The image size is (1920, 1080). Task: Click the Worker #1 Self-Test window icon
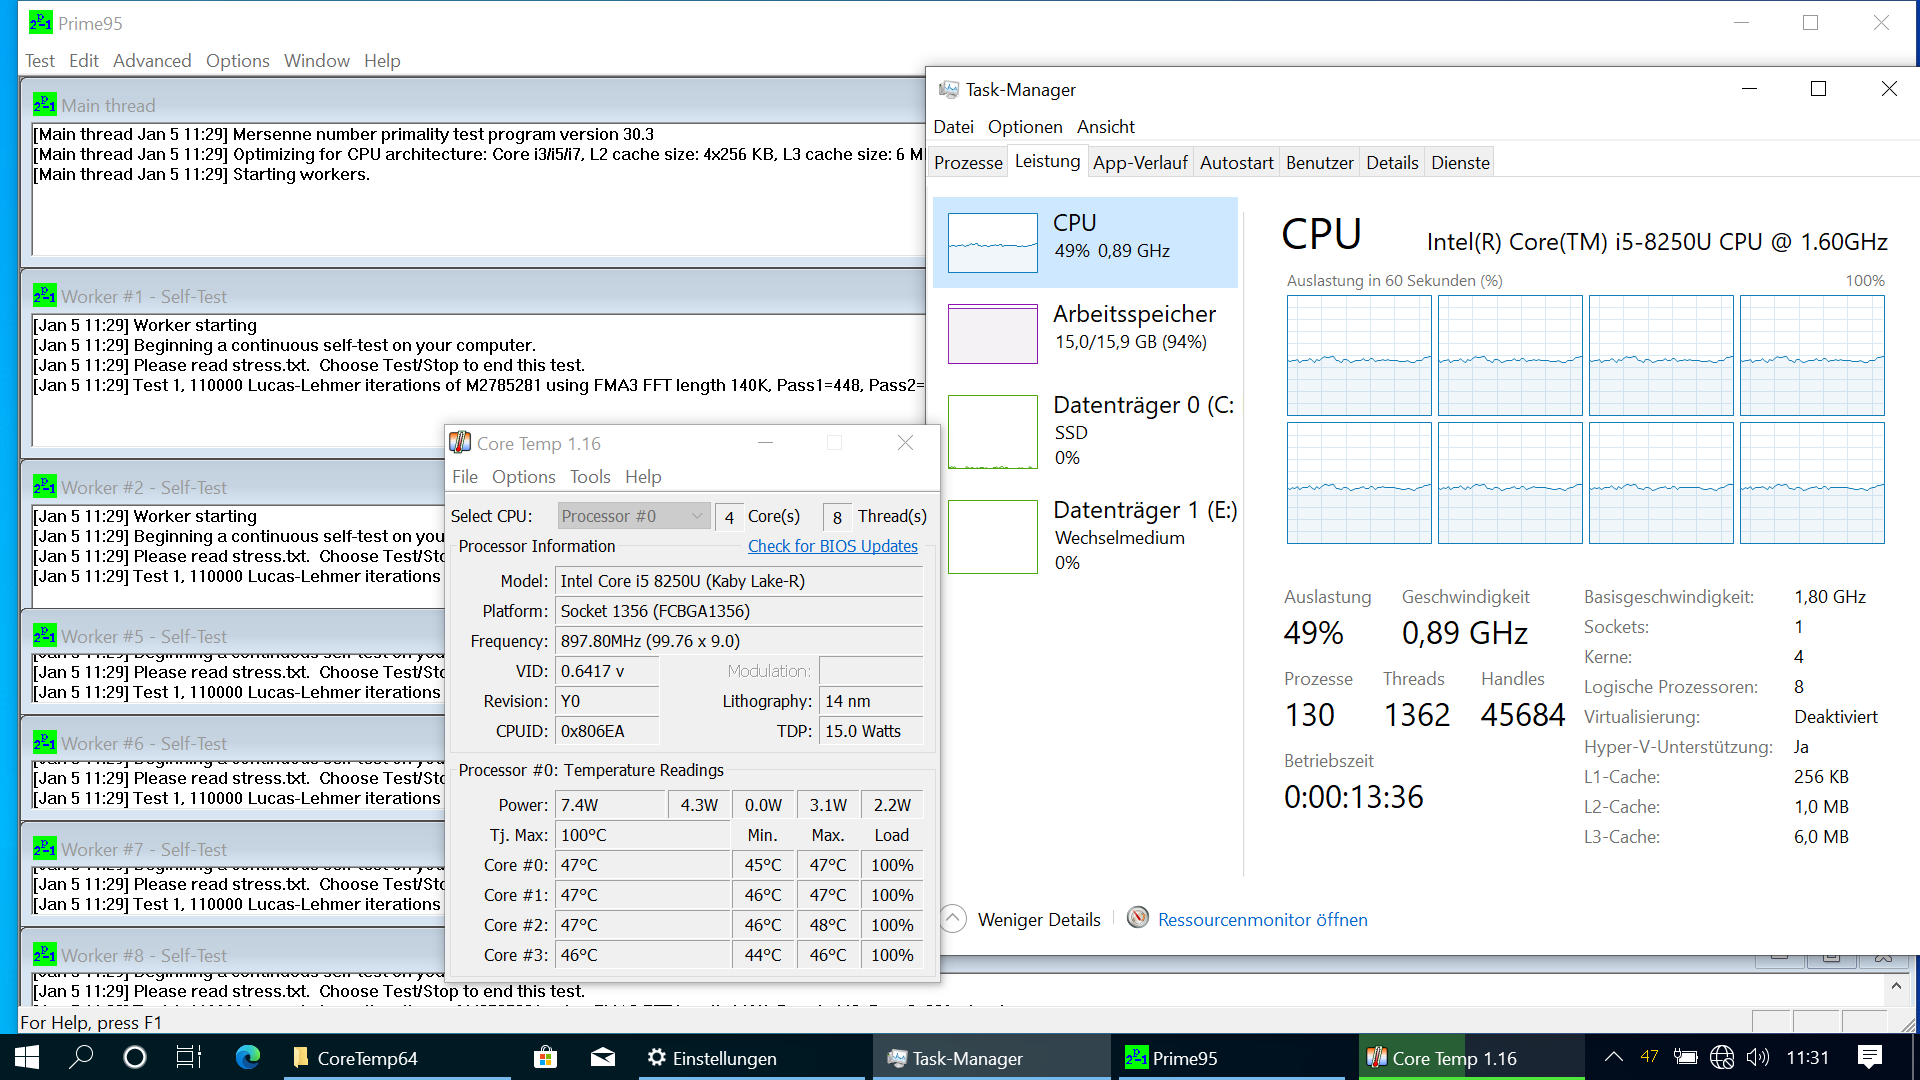tap(44, 296)
